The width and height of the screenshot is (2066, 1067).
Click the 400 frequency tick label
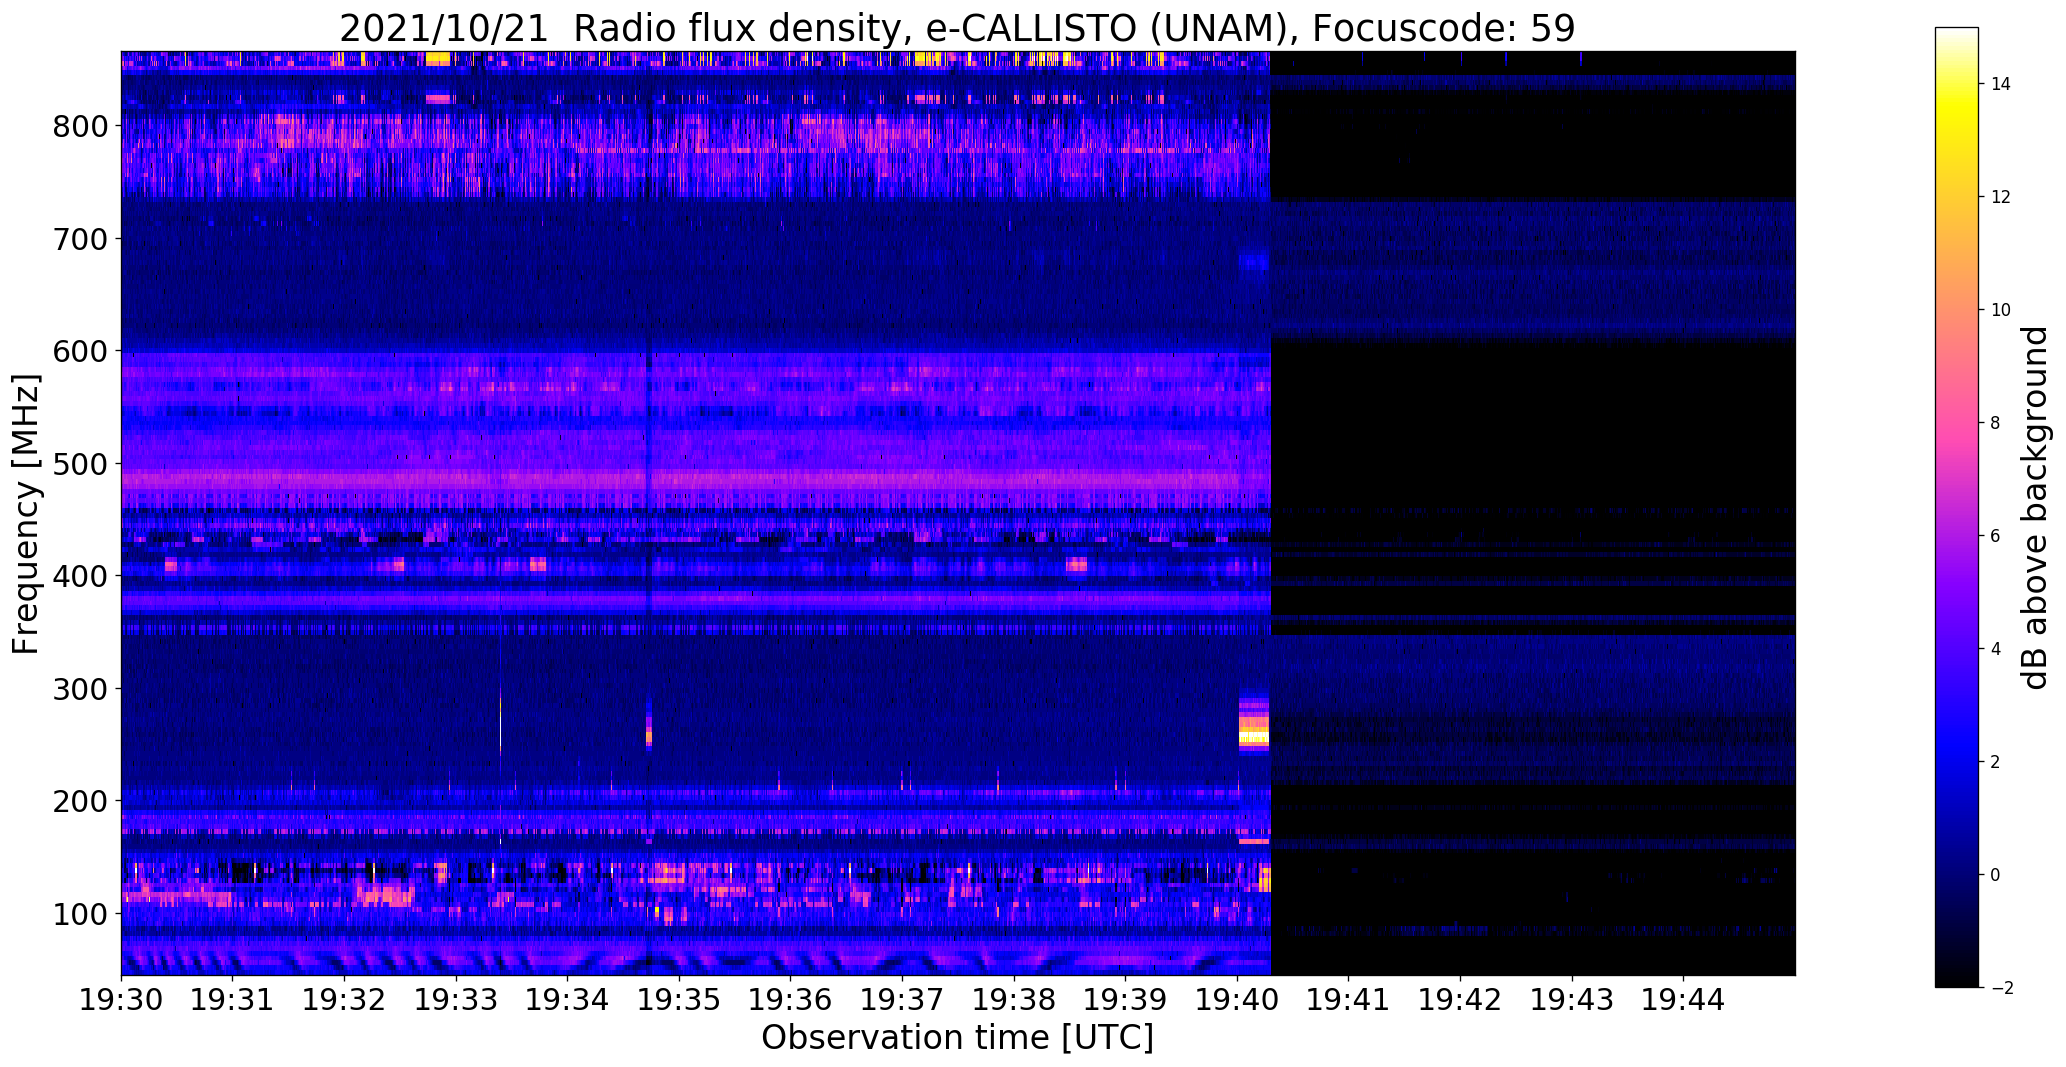[79, 576]
